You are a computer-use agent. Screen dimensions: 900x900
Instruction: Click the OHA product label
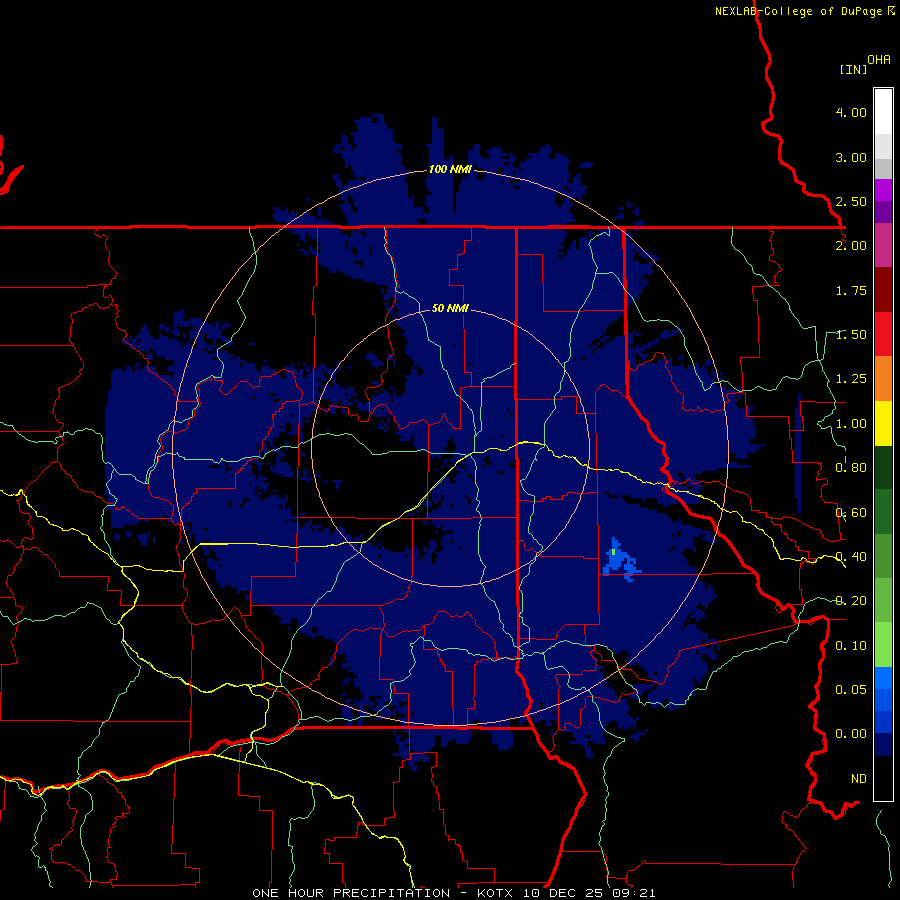879,59
